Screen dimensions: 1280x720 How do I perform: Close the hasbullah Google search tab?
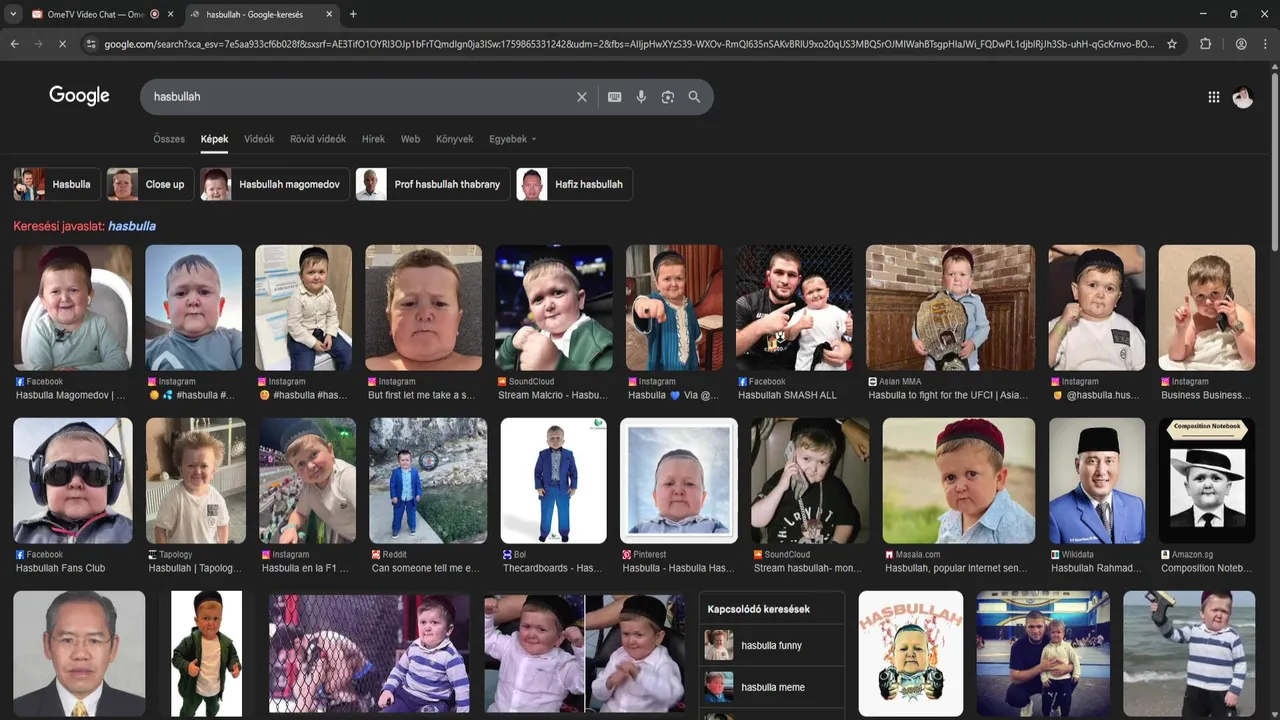coord(329,14)
